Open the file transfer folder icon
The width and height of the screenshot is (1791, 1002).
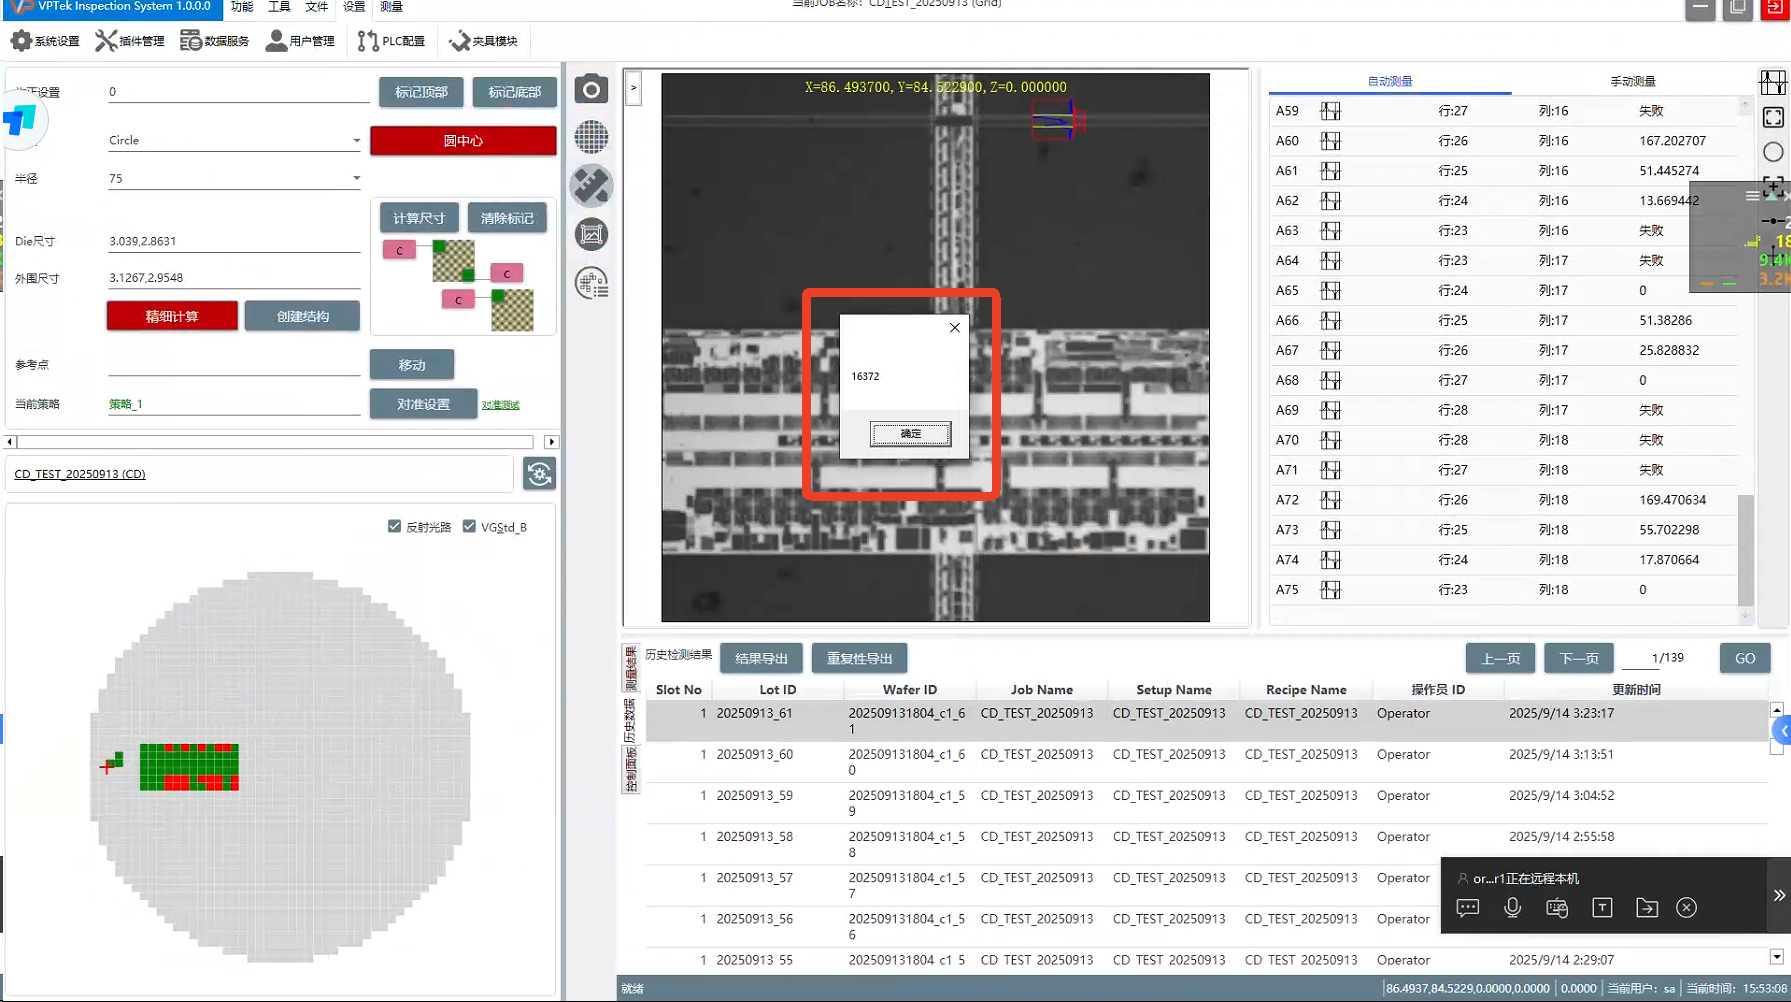pyautogui.click(x=1646, y=907)
